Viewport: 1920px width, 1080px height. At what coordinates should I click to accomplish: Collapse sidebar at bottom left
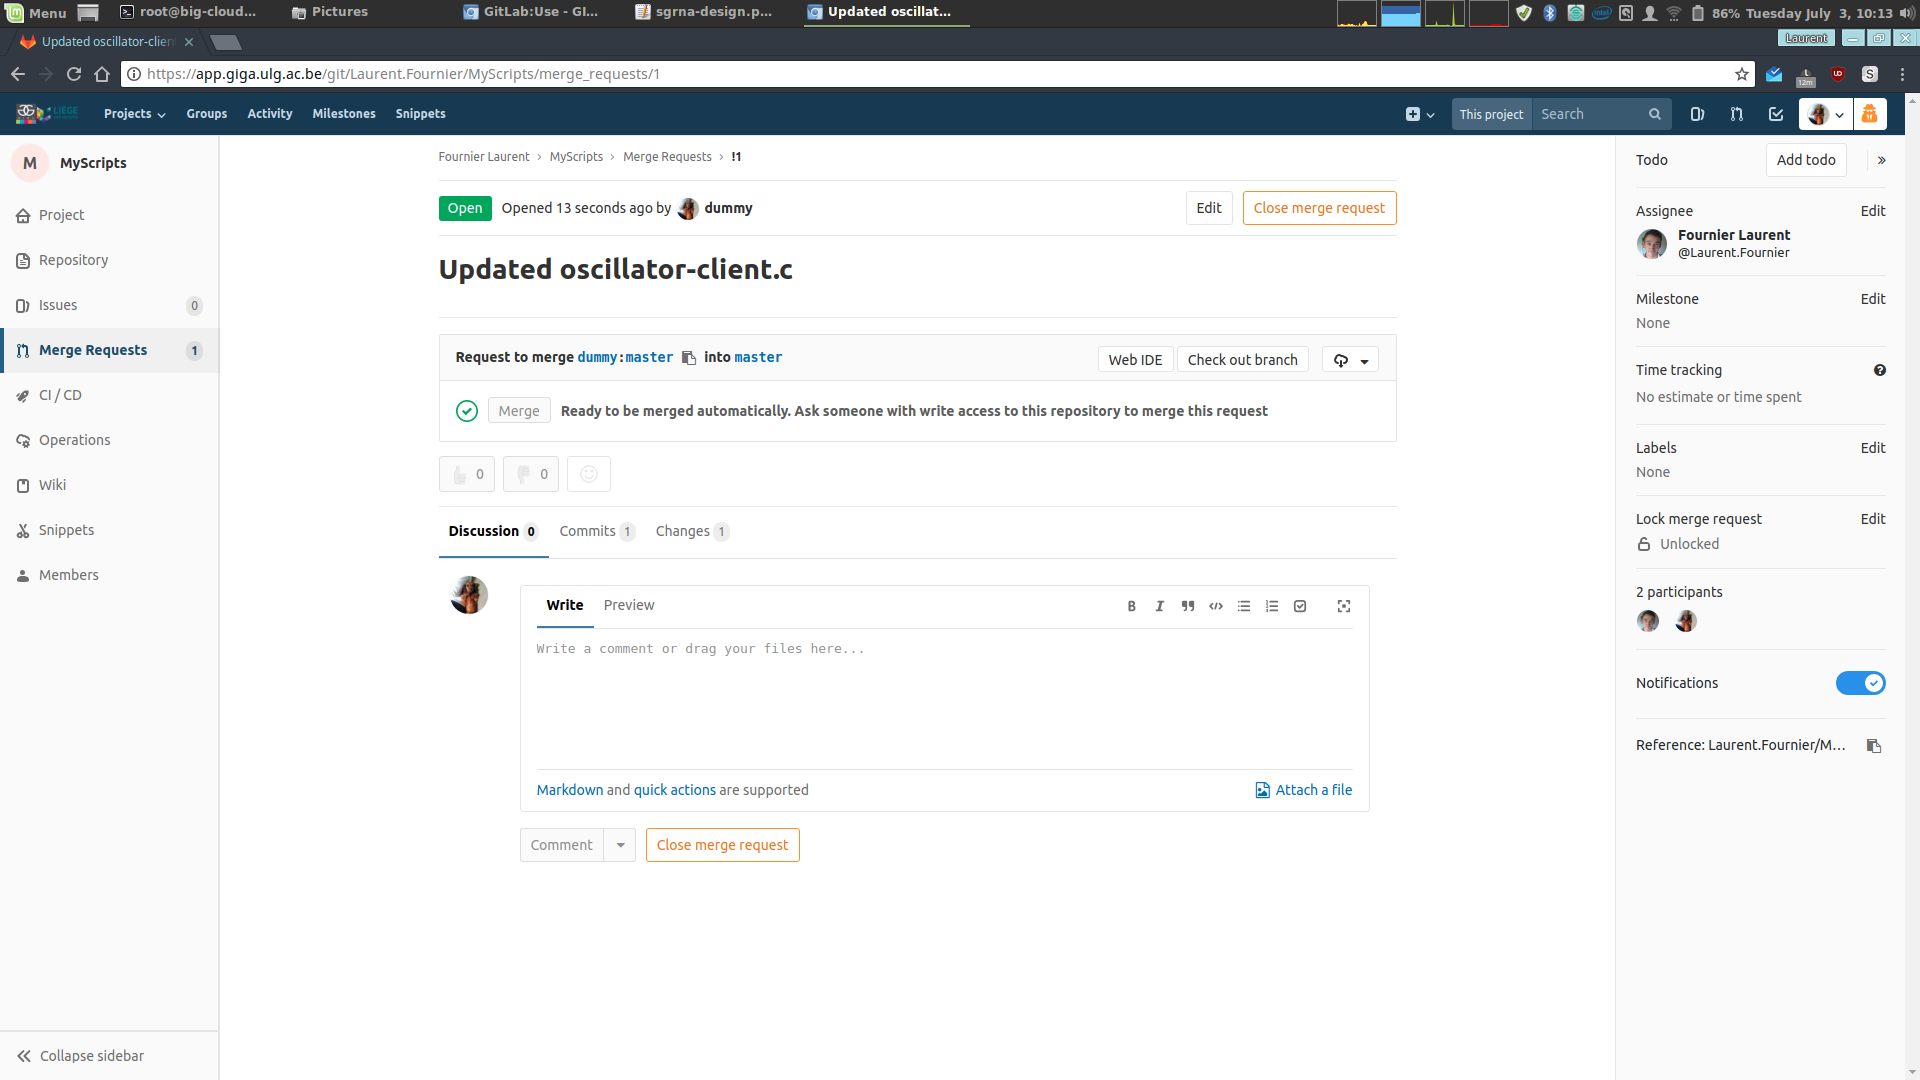tap(80, 1056)
